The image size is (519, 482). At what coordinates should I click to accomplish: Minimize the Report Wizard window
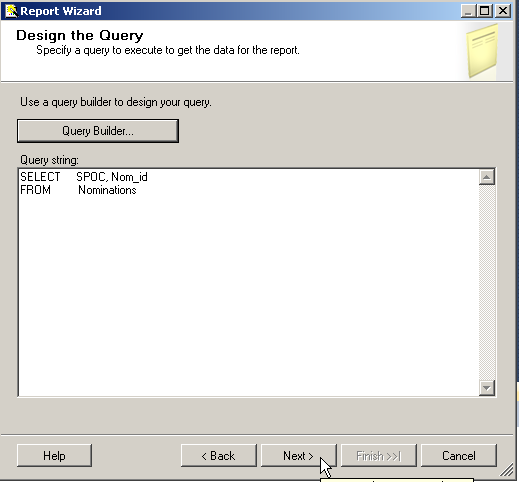tap(469, 11)
